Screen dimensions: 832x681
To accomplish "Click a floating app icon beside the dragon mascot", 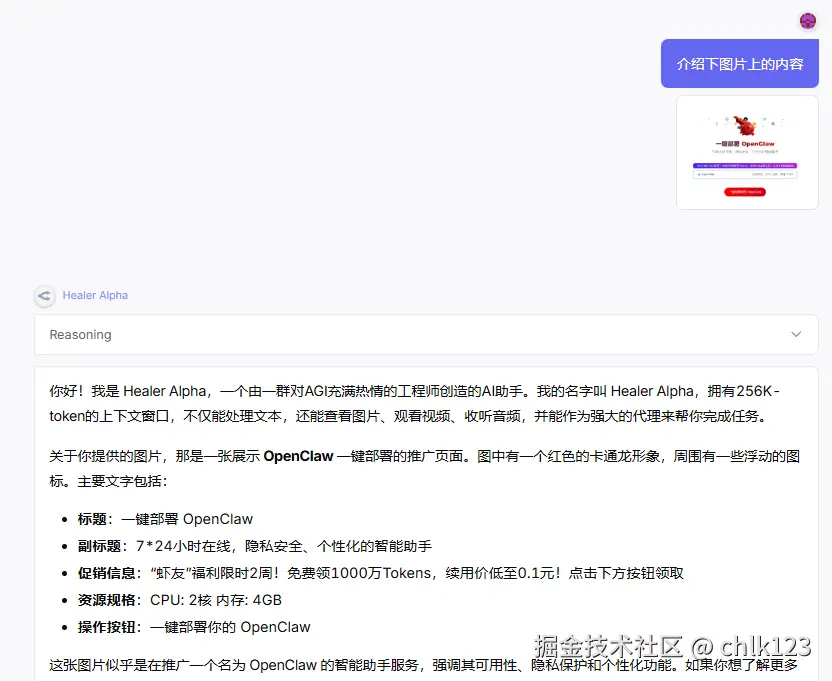I will pyautogui.click(x=726, y=119).
